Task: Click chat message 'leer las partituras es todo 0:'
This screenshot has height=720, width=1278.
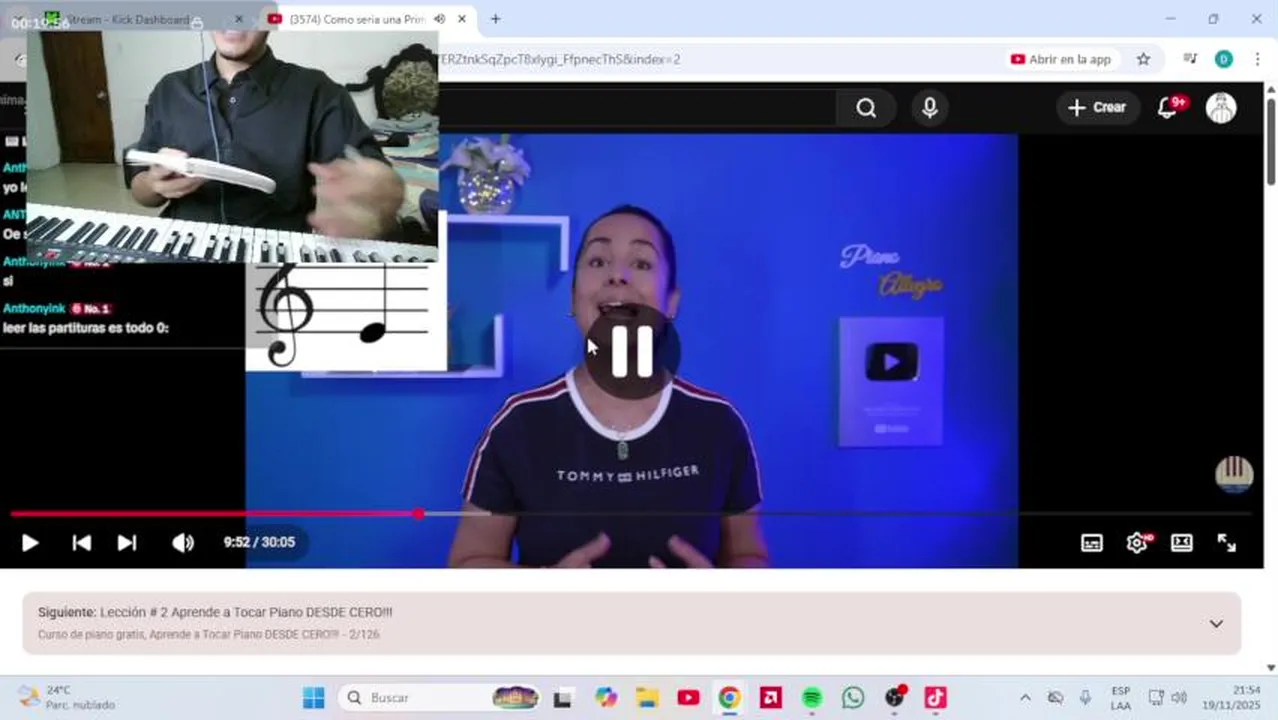Action: [x=86, y=328]
